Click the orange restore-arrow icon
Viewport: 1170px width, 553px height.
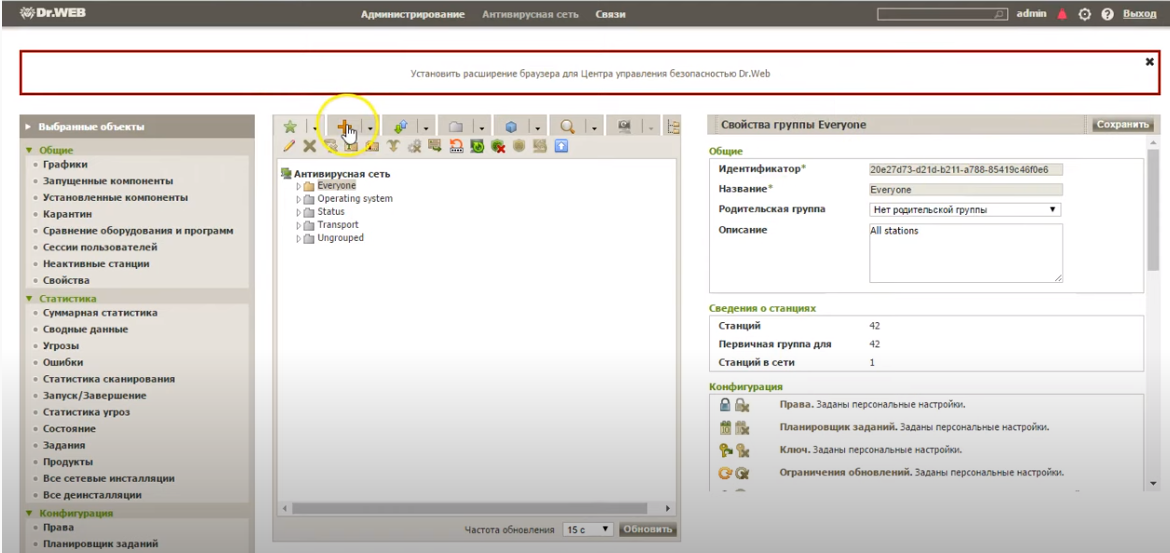tap(457, 146)
